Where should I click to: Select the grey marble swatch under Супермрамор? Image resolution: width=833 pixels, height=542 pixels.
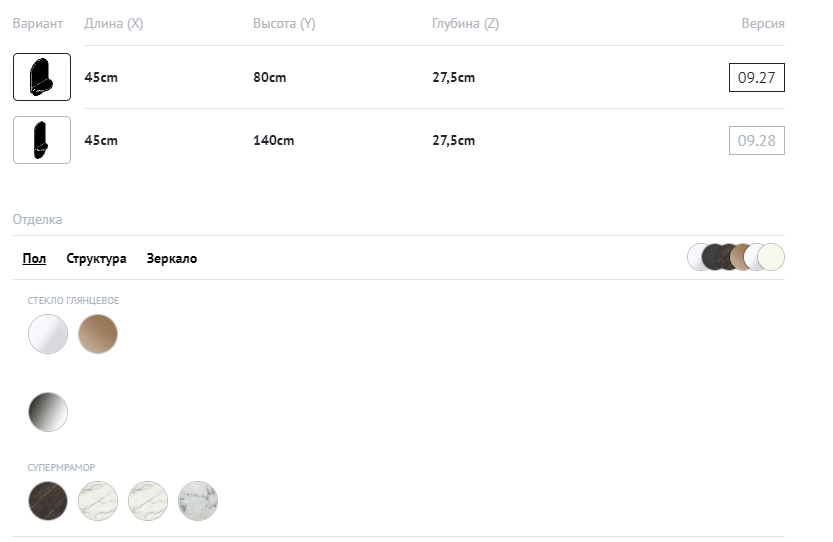pos(198,501)
